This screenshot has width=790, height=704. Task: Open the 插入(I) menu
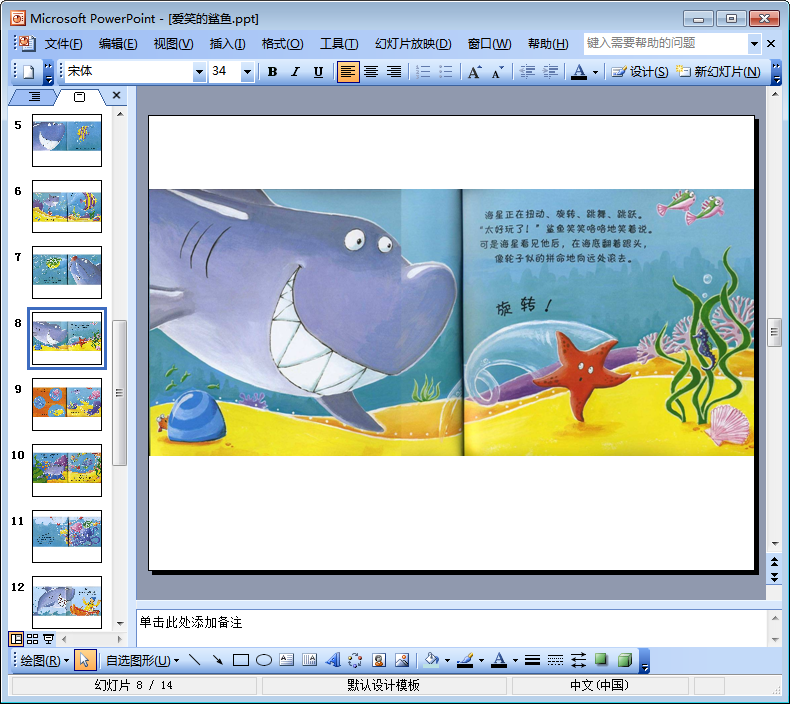point(227,44)
